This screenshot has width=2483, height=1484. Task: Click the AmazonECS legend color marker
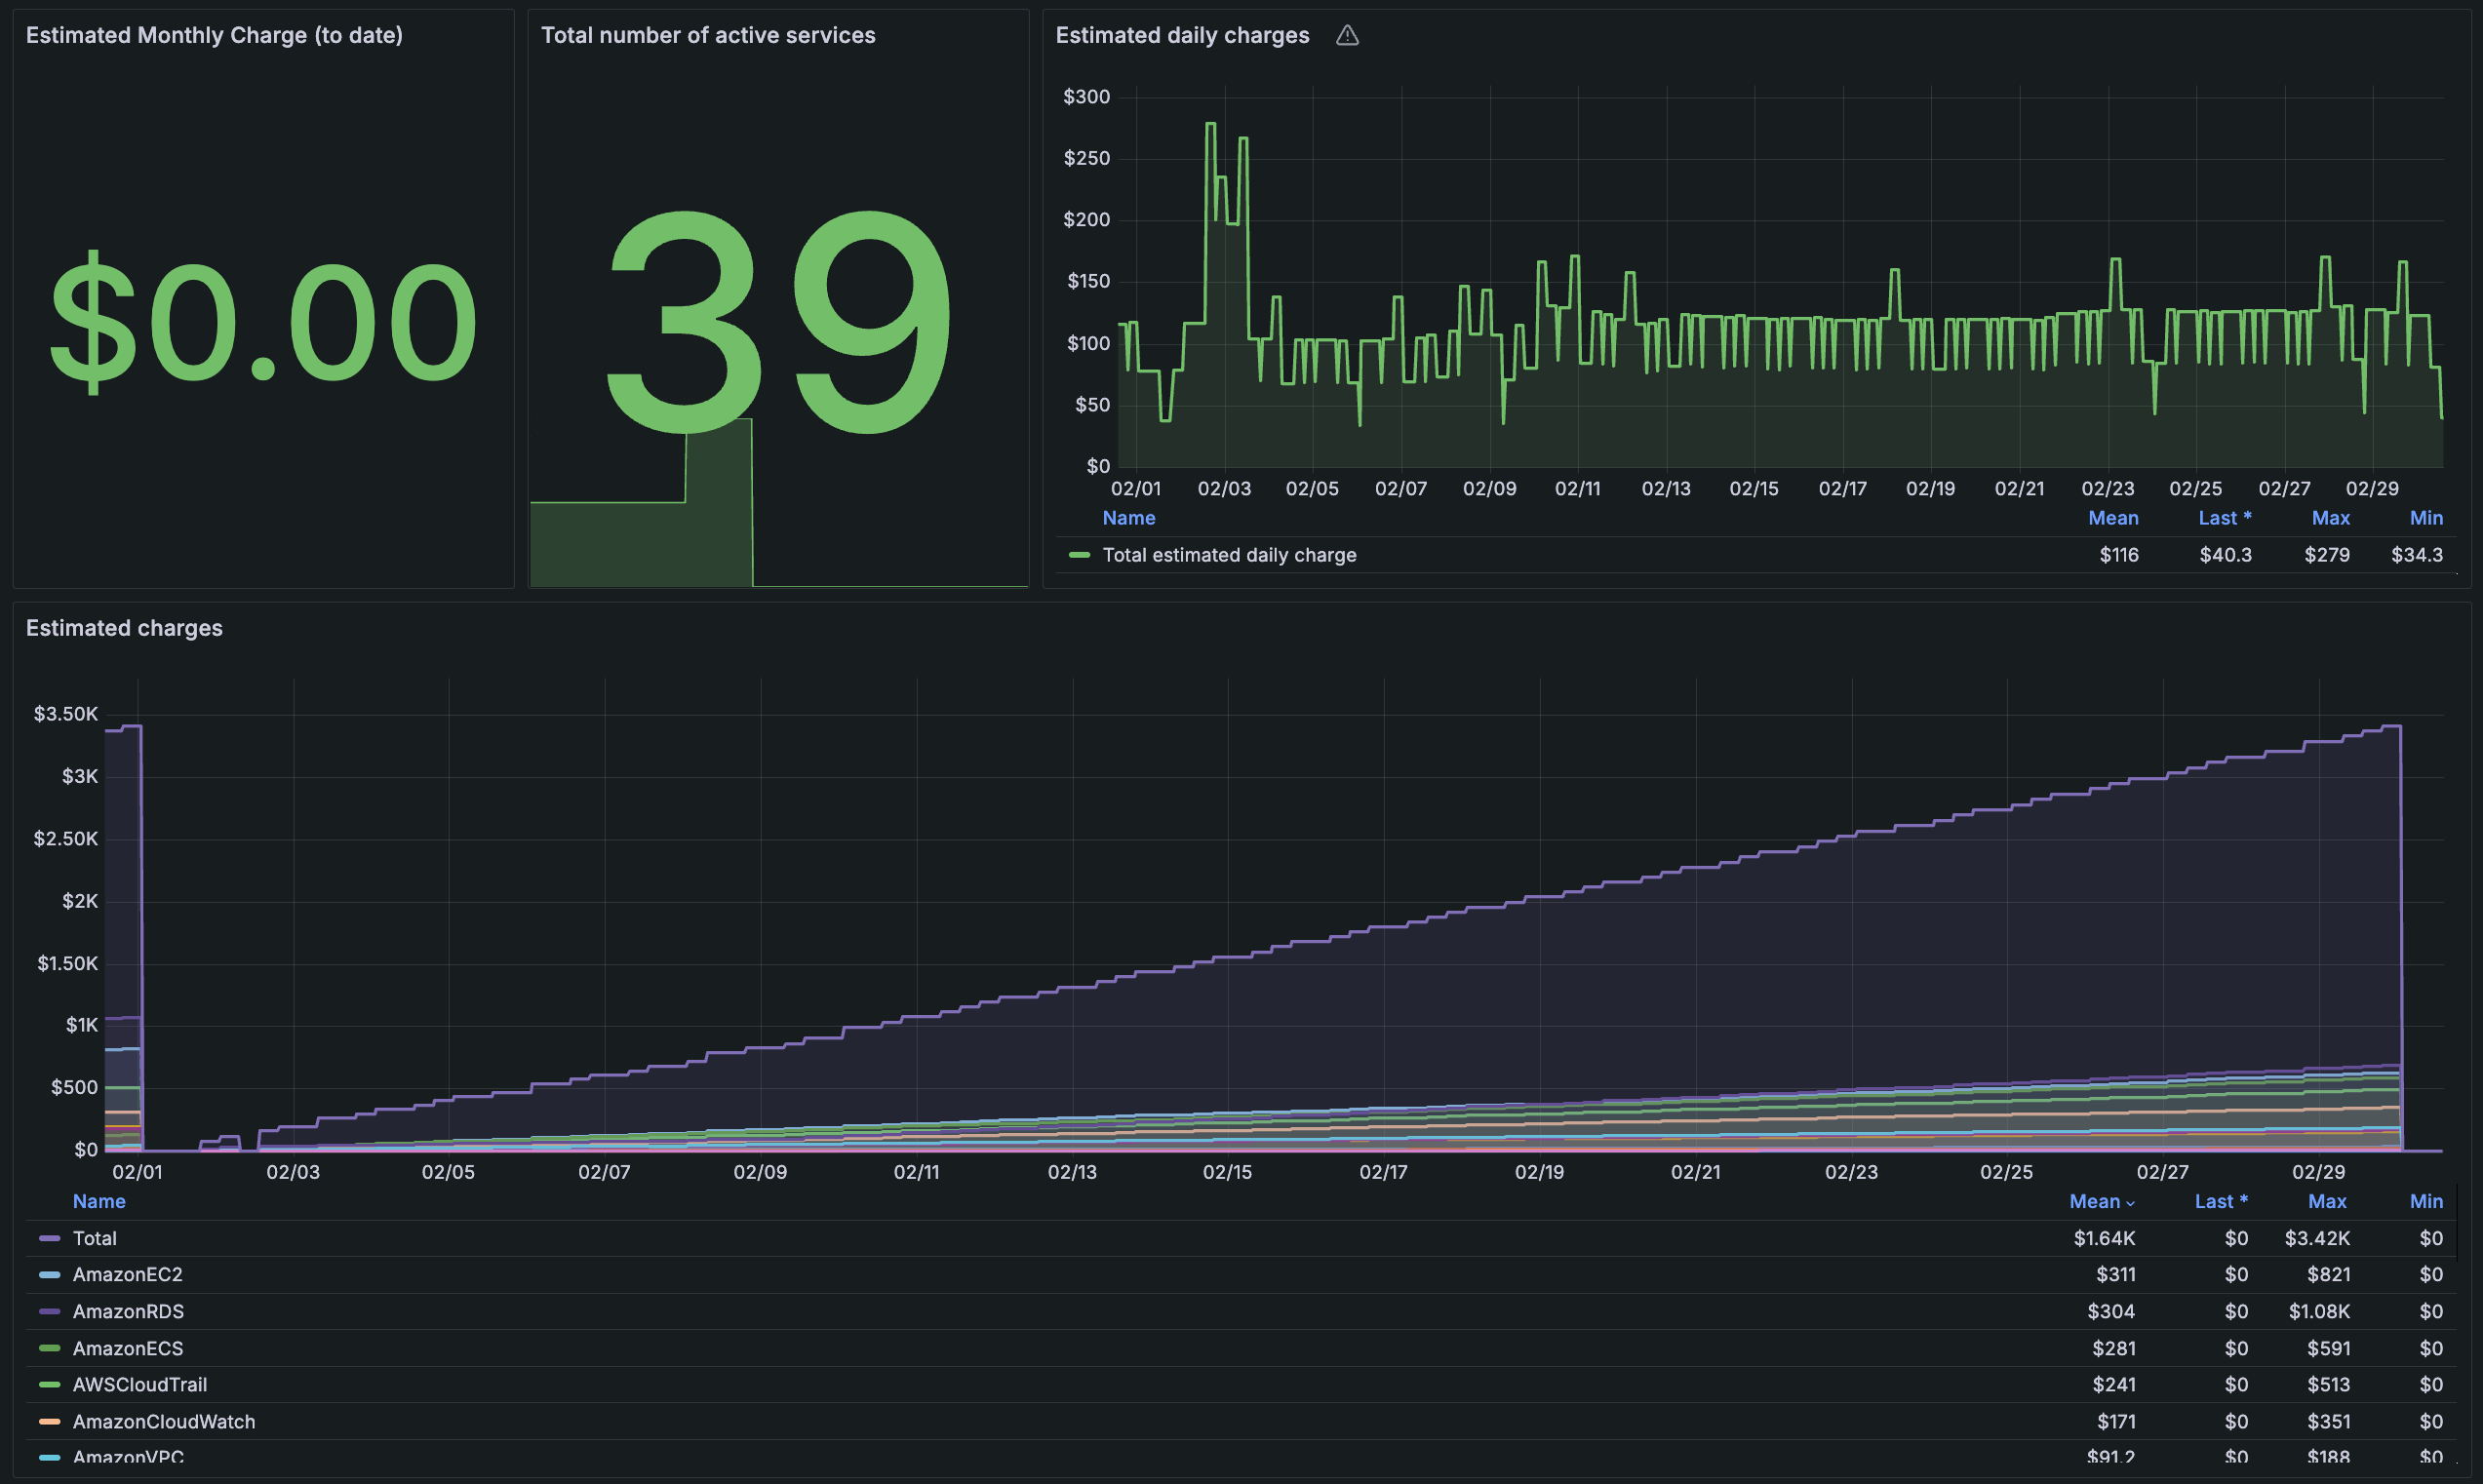coord(49,1348)
